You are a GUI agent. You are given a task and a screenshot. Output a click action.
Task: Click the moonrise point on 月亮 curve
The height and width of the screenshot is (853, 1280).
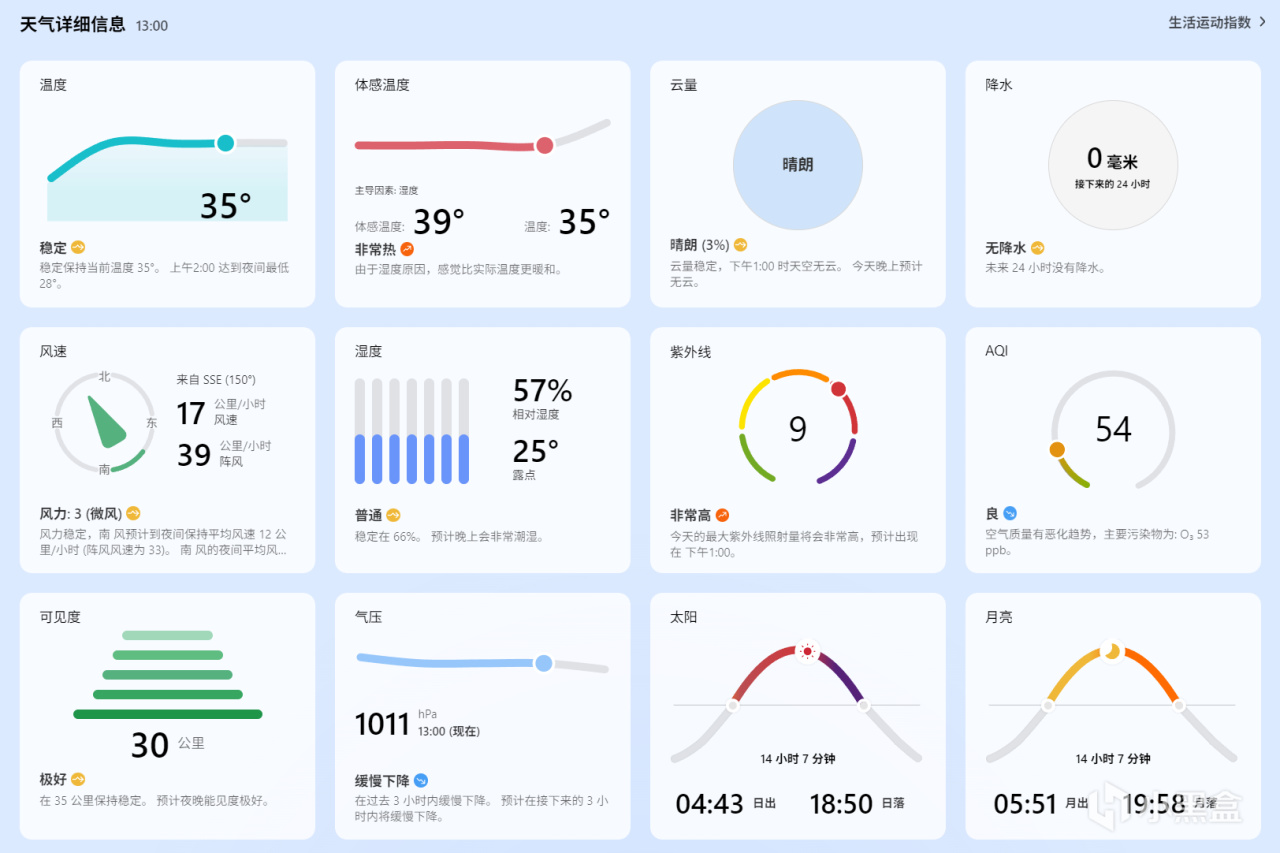1047,705
